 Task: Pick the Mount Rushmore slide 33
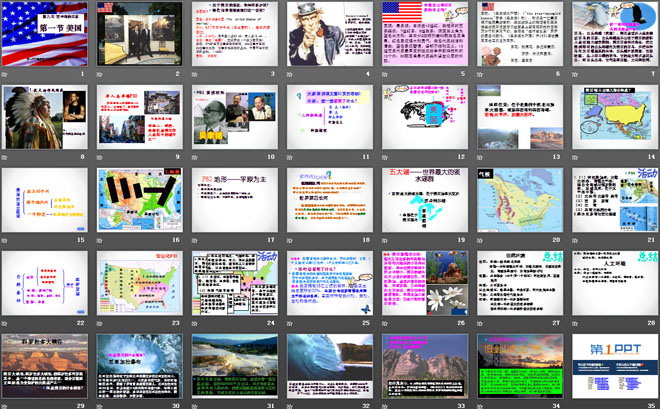[423, 366]
